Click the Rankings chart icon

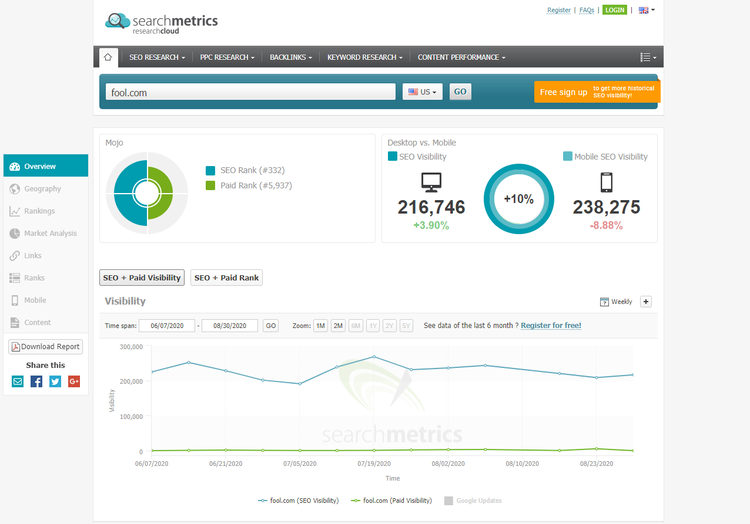(x=15, y=211)
